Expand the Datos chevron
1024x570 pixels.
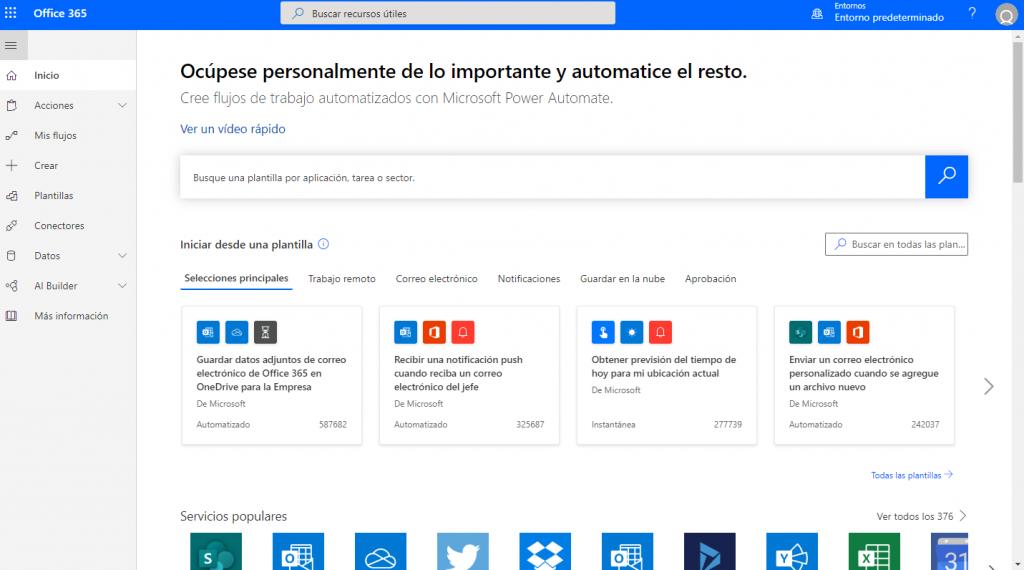click(122, 256)
